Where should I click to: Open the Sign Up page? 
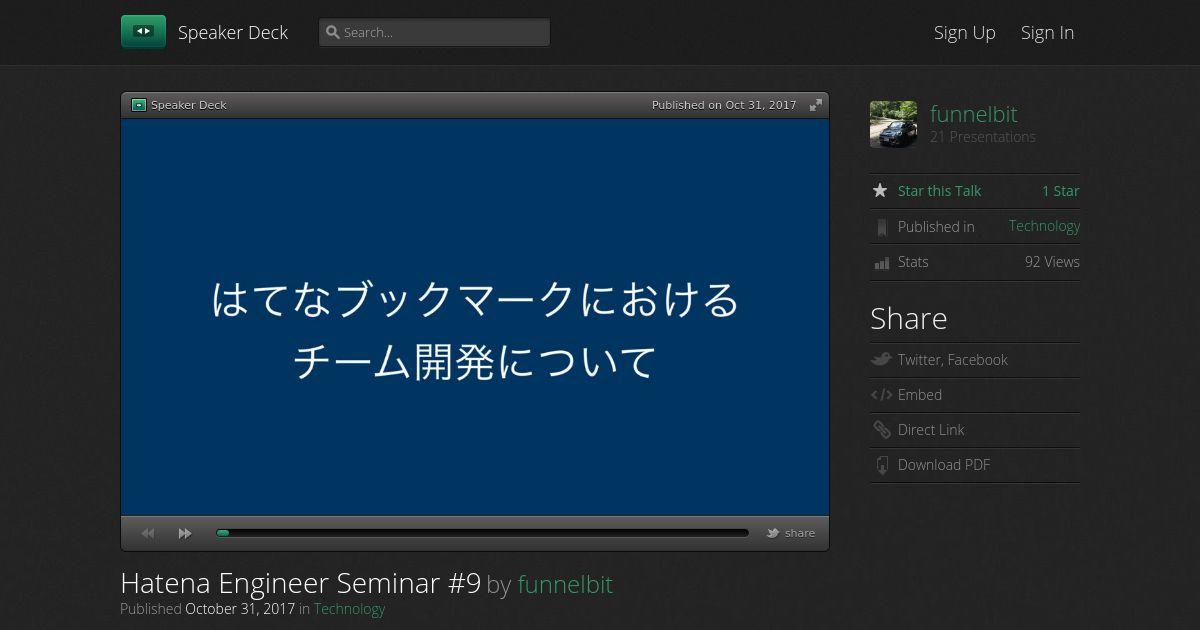click(x=965, y=32)
